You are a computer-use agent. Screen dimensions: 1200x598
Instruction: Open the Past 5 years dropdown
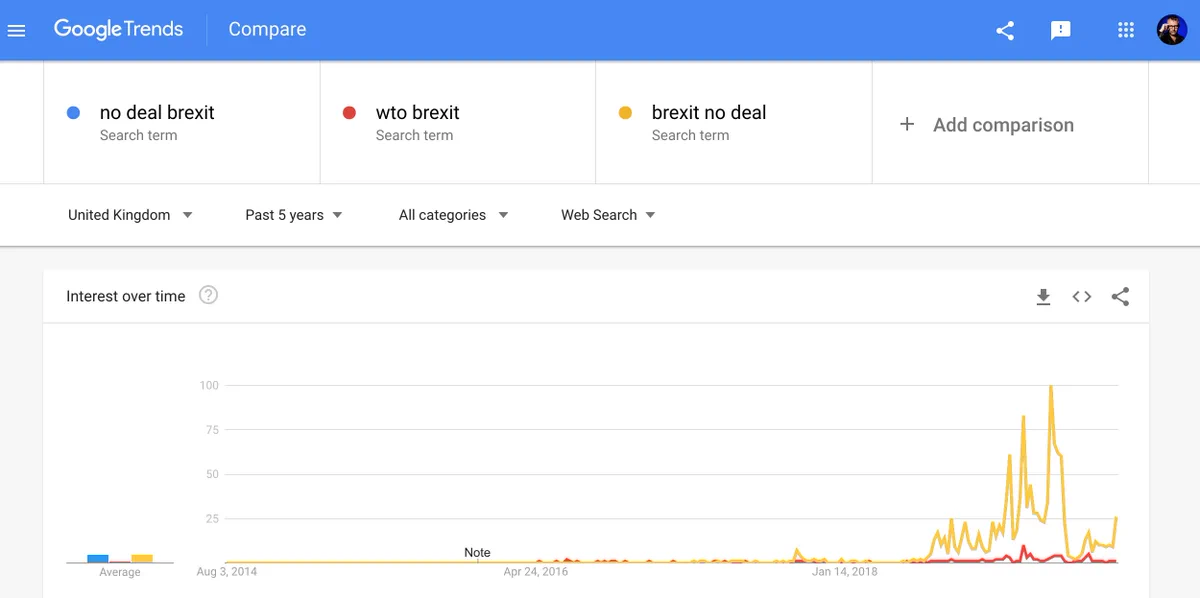pyautogui.click(x=294, y=215)
